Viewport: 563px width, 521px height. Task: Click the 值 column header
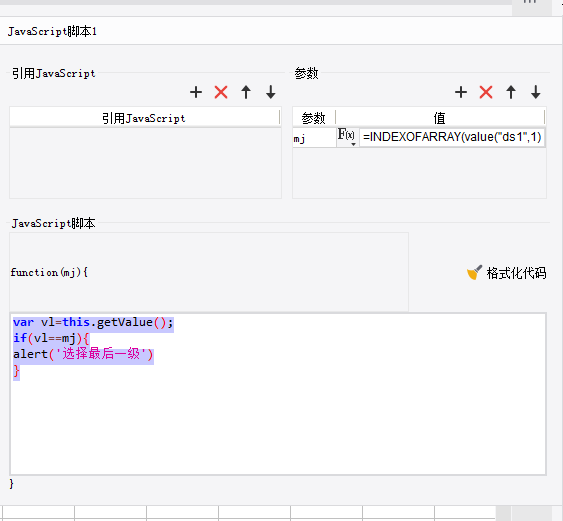[440, 118]
